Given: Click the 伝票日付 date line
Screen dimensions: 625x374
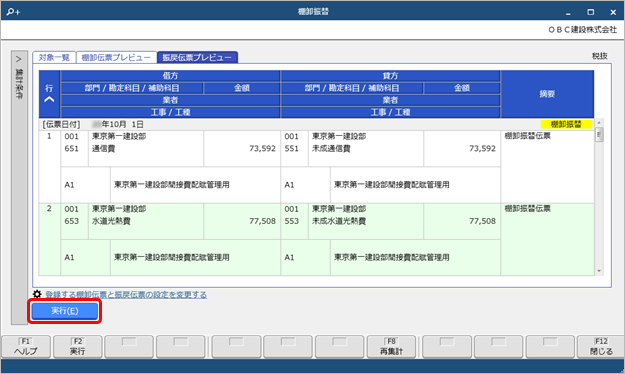Looking at the screenshot, I should coord(93,124).
